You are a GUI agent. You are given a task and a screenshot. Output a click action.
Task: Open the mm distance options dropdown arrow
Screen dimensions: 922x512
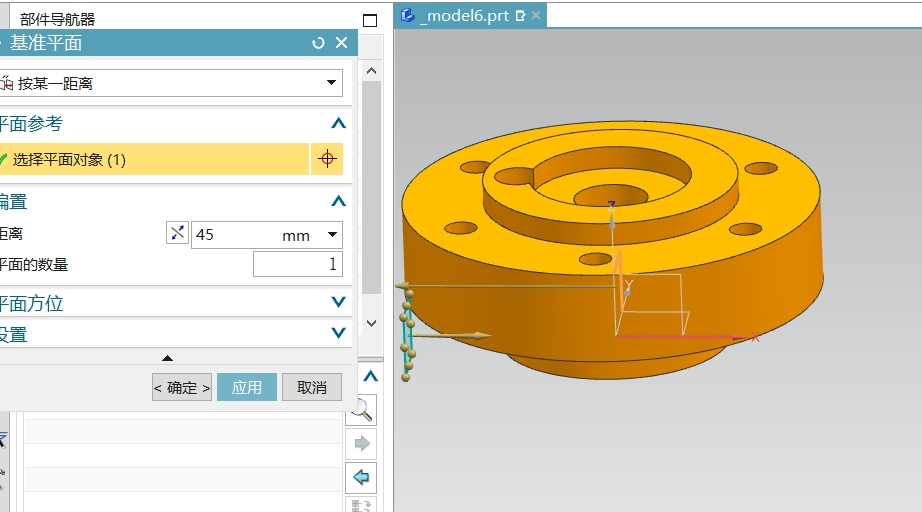pyautogui.click(x=332, y=235)
